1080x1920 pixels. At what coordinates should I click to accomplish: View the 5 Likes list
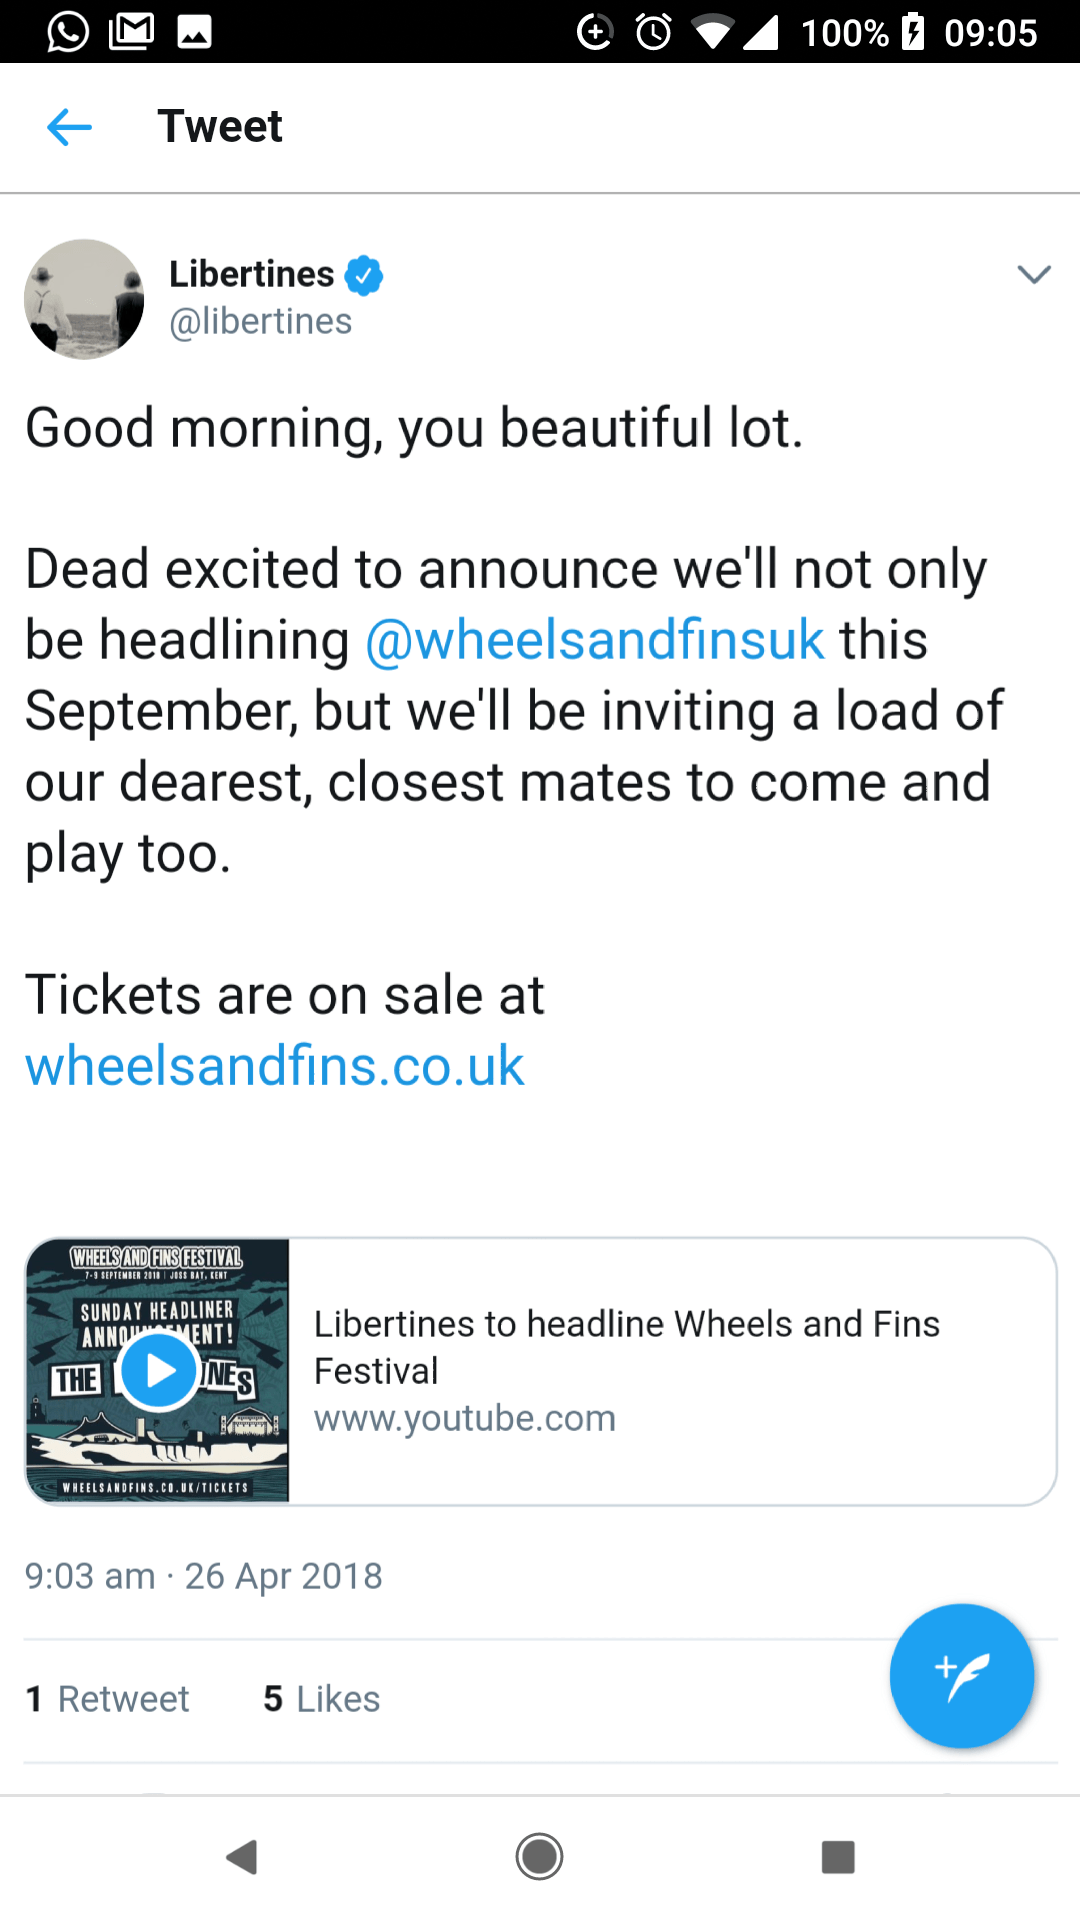click(322, 1699)
